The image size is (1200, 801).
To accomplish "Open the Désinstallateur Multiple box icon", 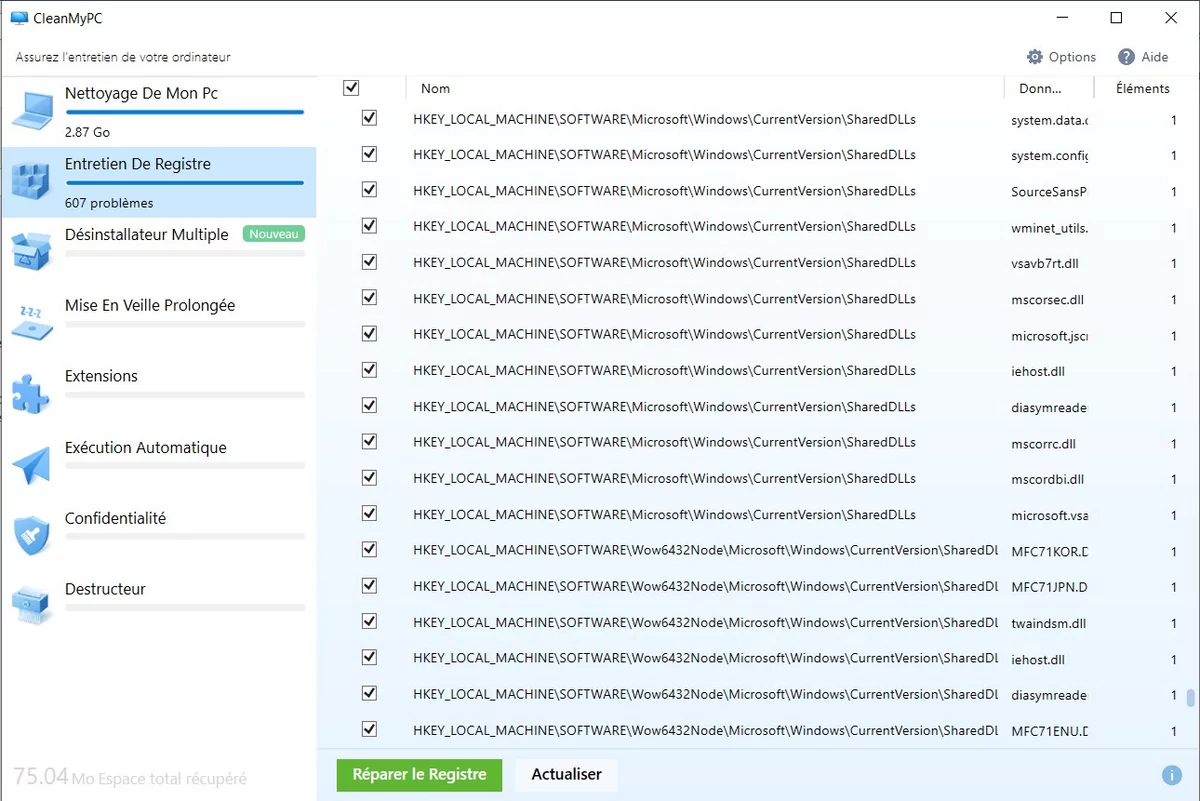I will coord(32,252).
